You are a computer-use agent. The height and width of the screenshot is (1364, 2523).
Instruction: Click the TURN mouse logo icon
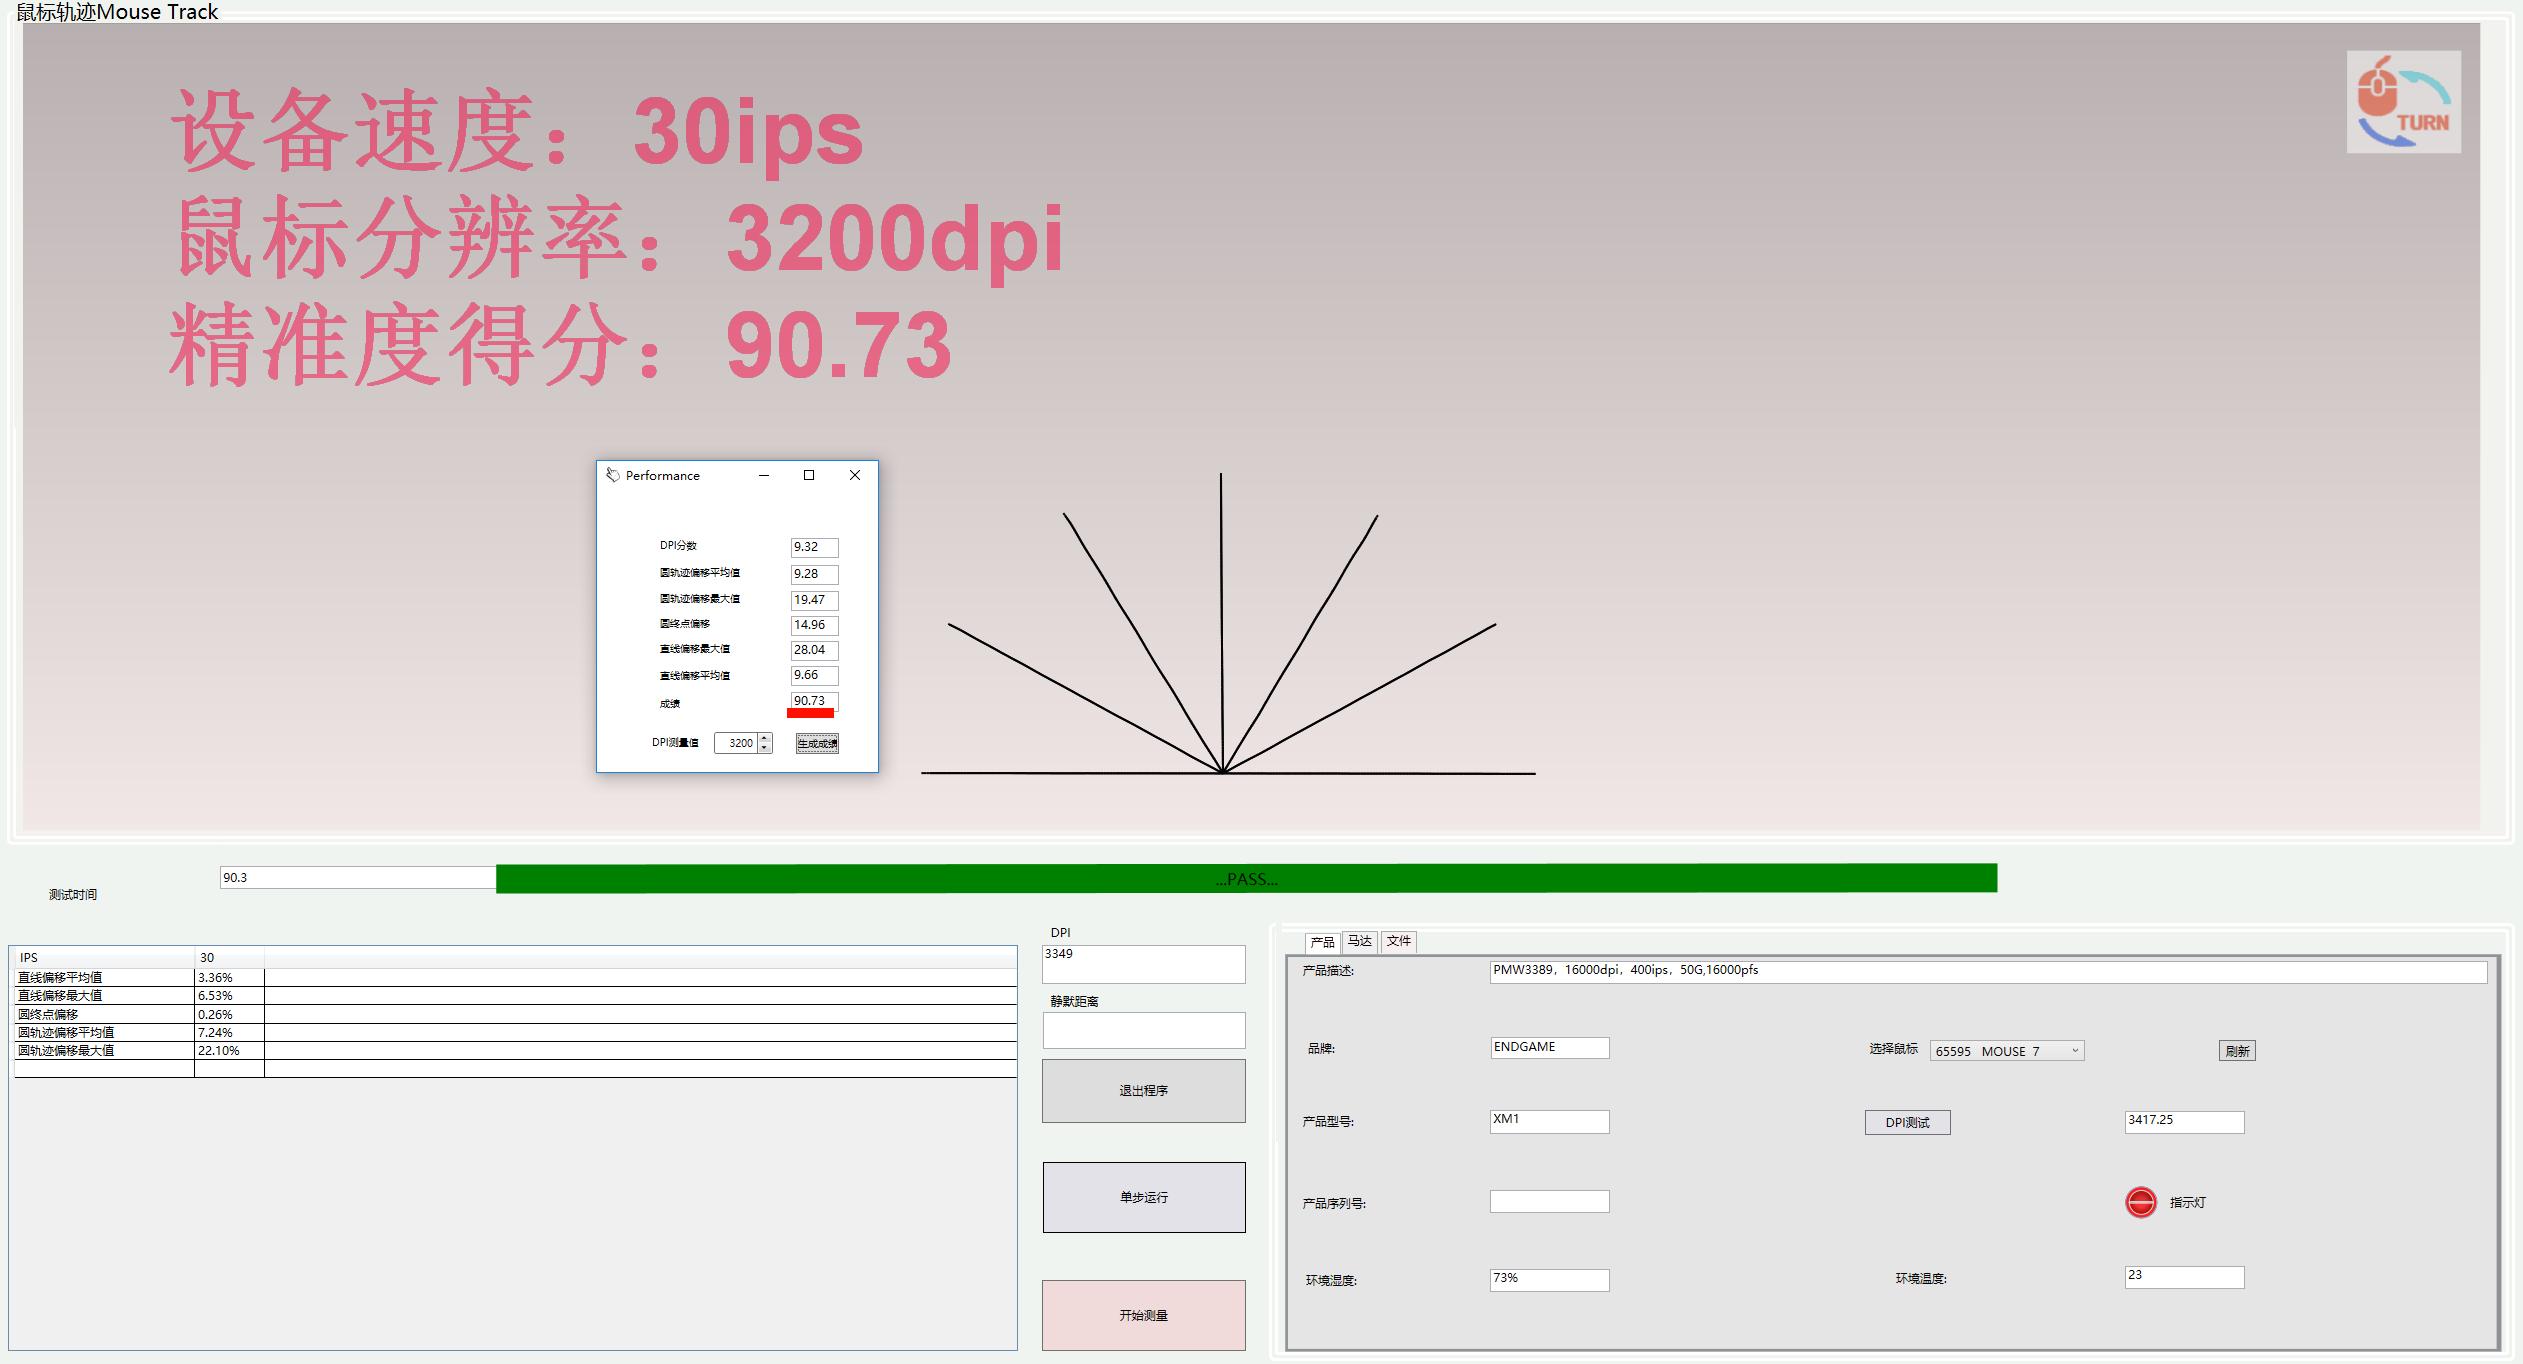[x=2403, y=103]
